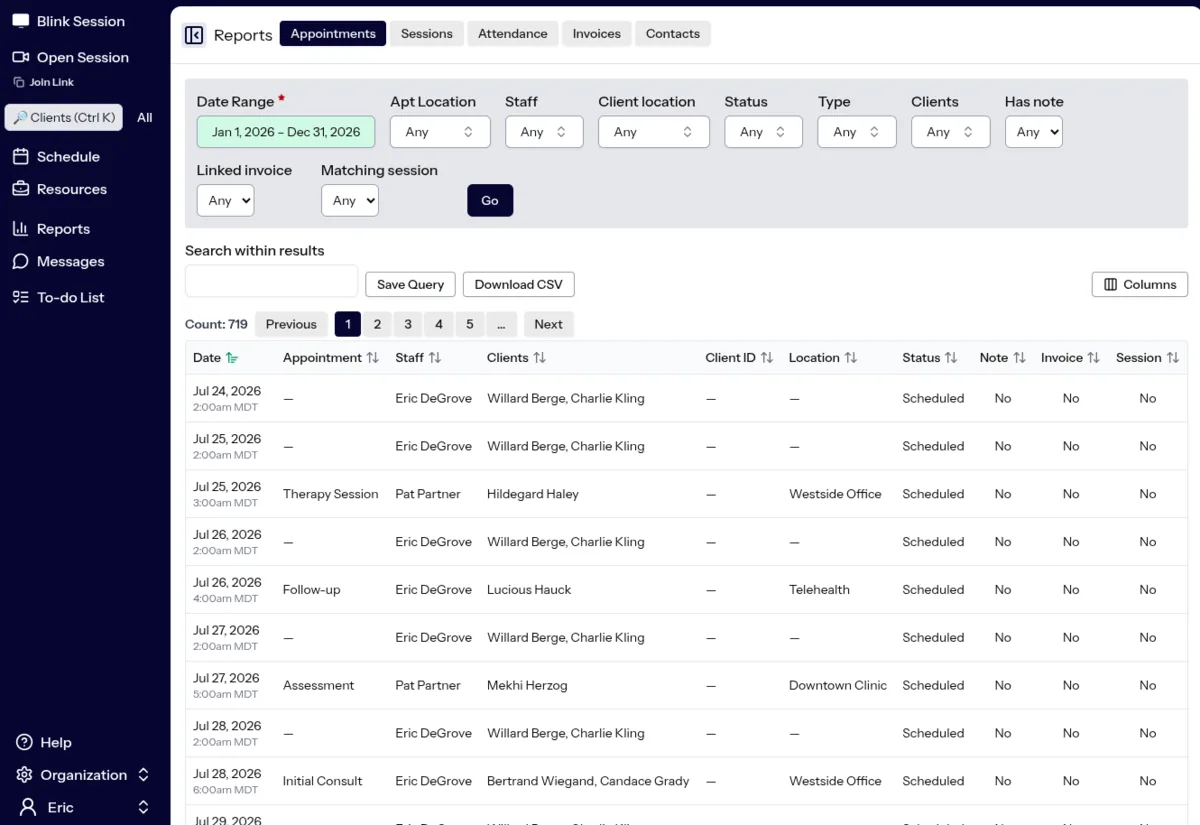Sort by Status column arrows
This screenshot has height=825, width=1200.
(951, 358)
